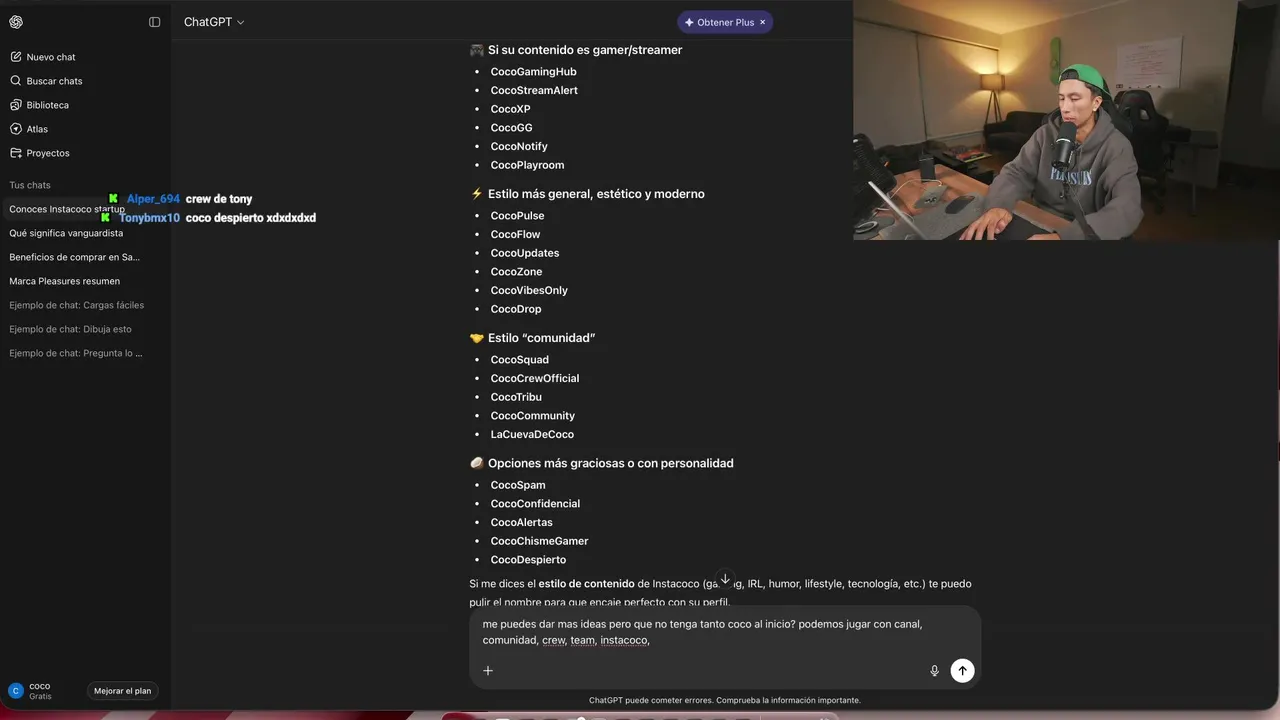Collapse the sidebar with the panel icon
The image size is (1280, 720).
tap(154, 22)
